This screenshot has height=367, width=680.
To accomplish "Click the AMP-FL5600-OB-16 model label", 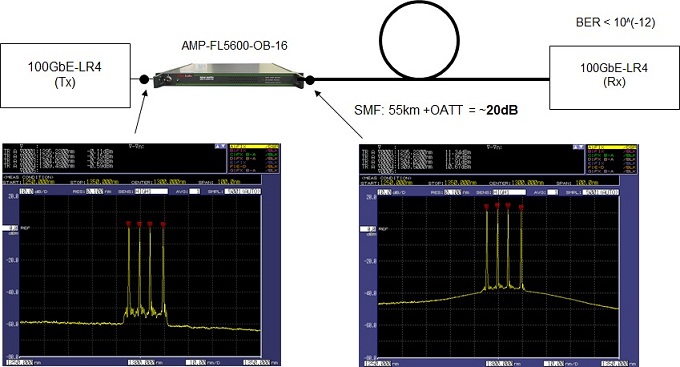I will pos(234,46).
